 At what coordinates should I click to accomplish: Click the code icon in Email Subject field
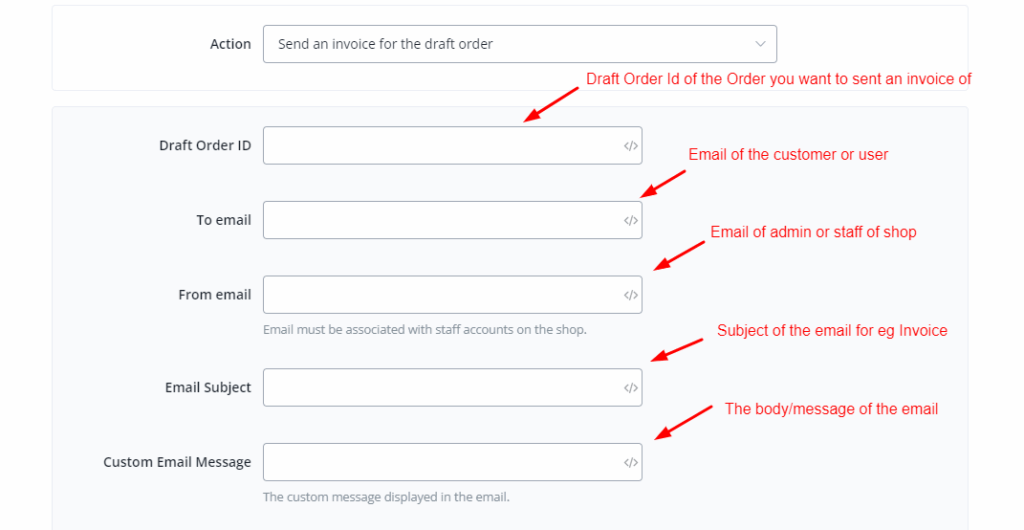630,388
